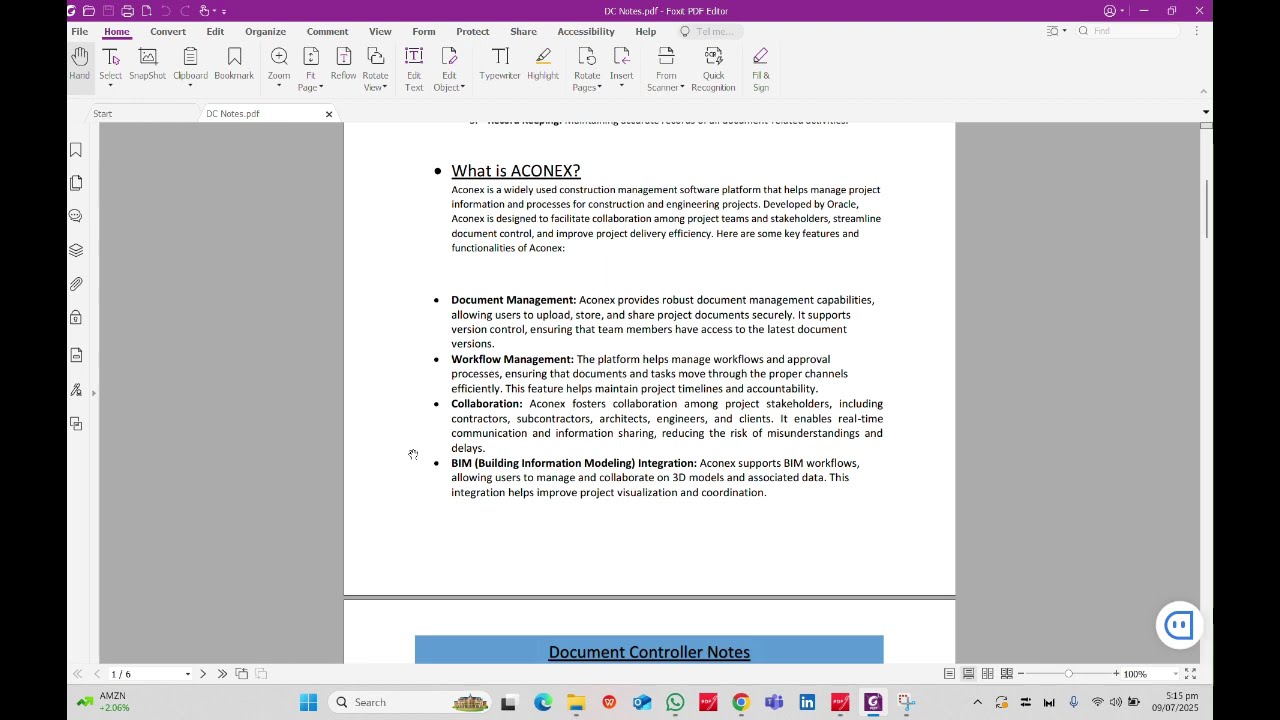Image resolution: width=1280 pixels, height=720 pixels.
Task: Click the Reflow tool
Action: (x=343, y=63)
